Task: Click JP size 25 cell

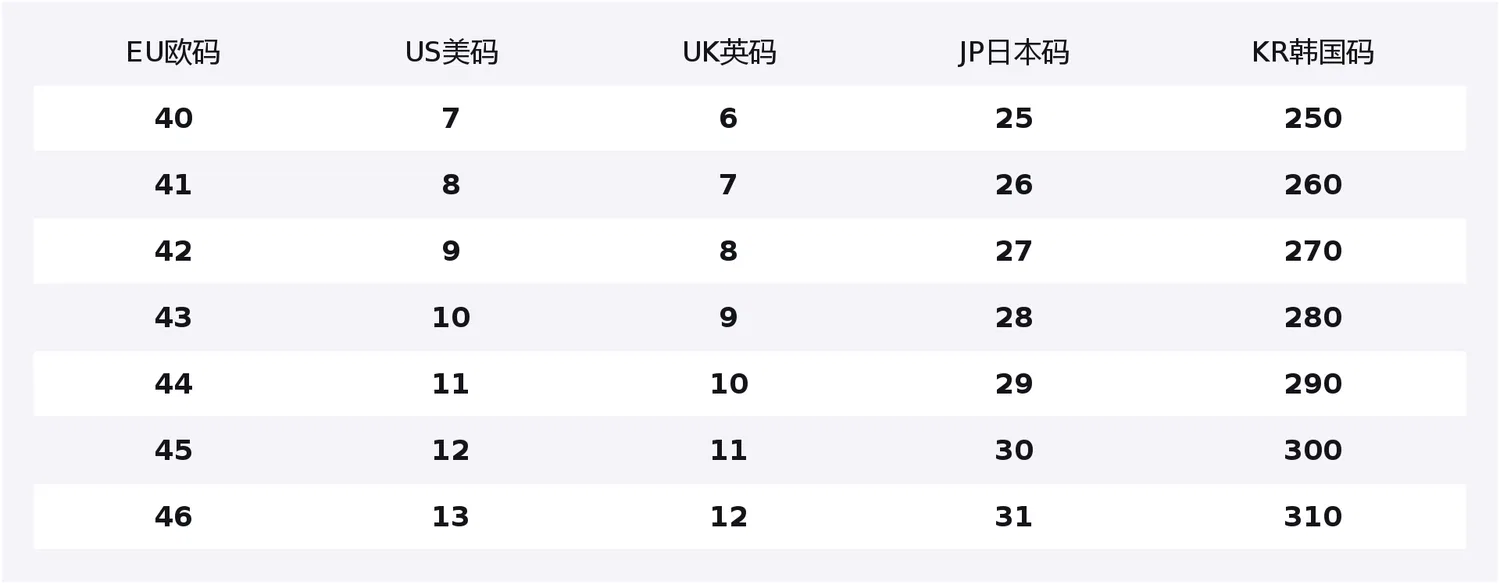Action: 1013,119
